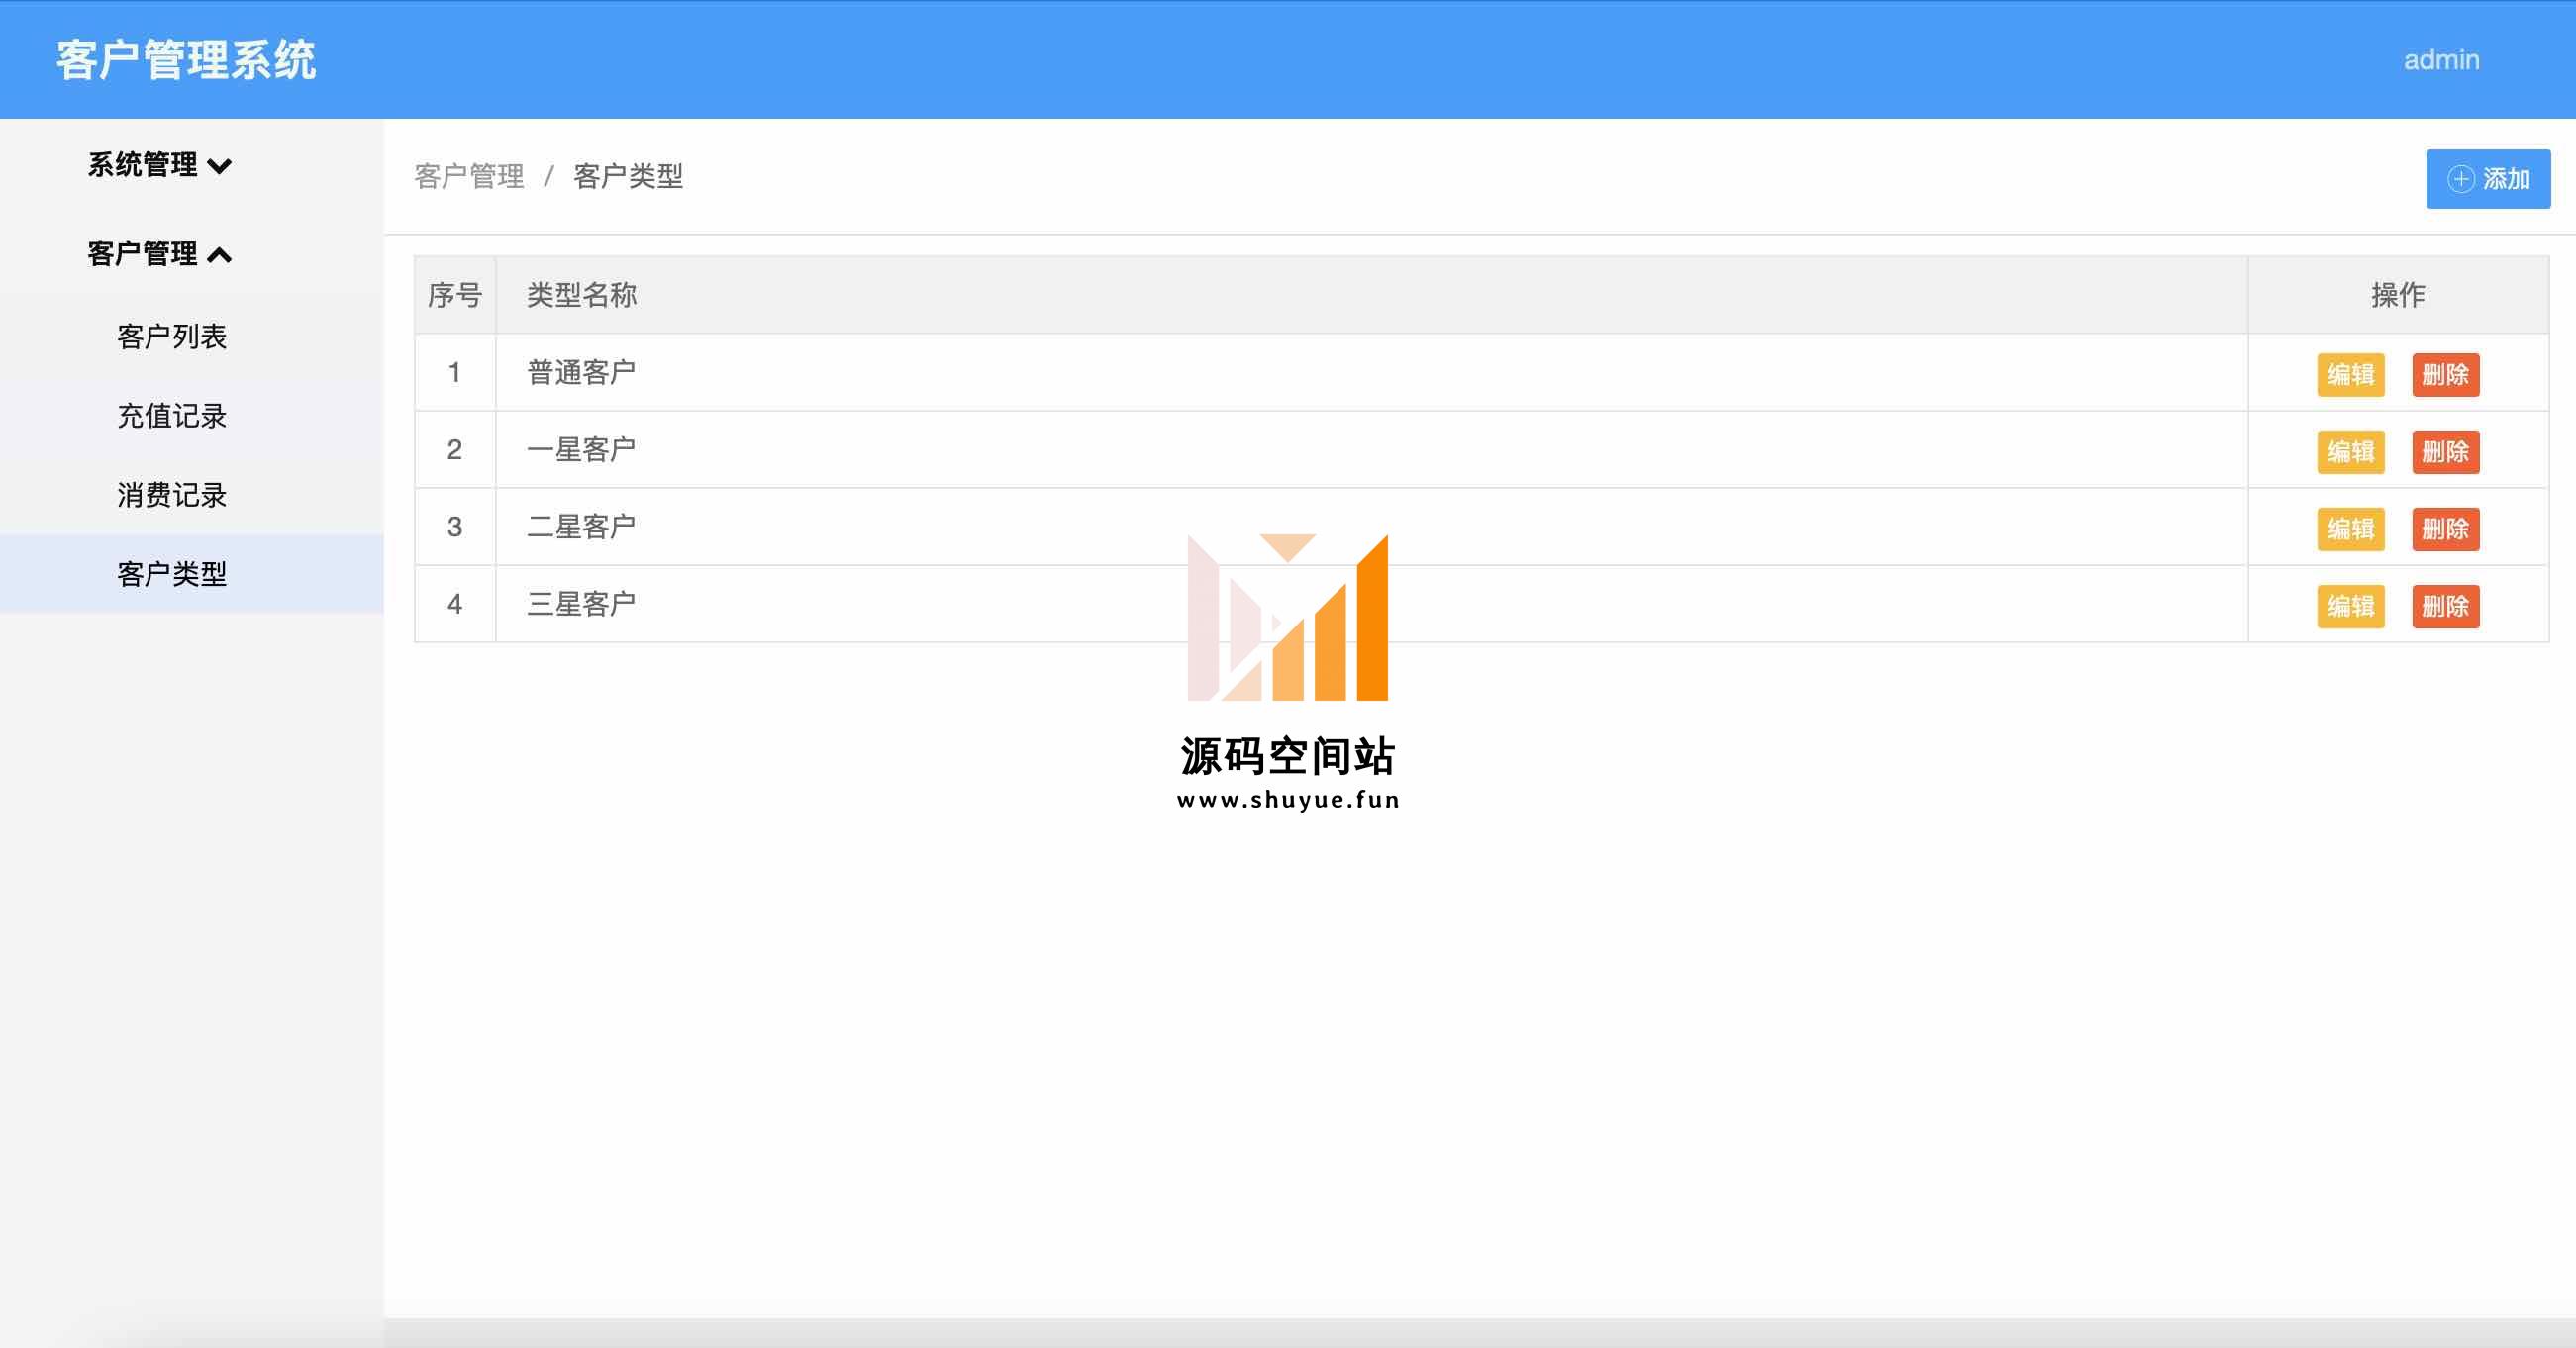
Task: Click sequence number 2 cell
Action: tap(455, 449)
